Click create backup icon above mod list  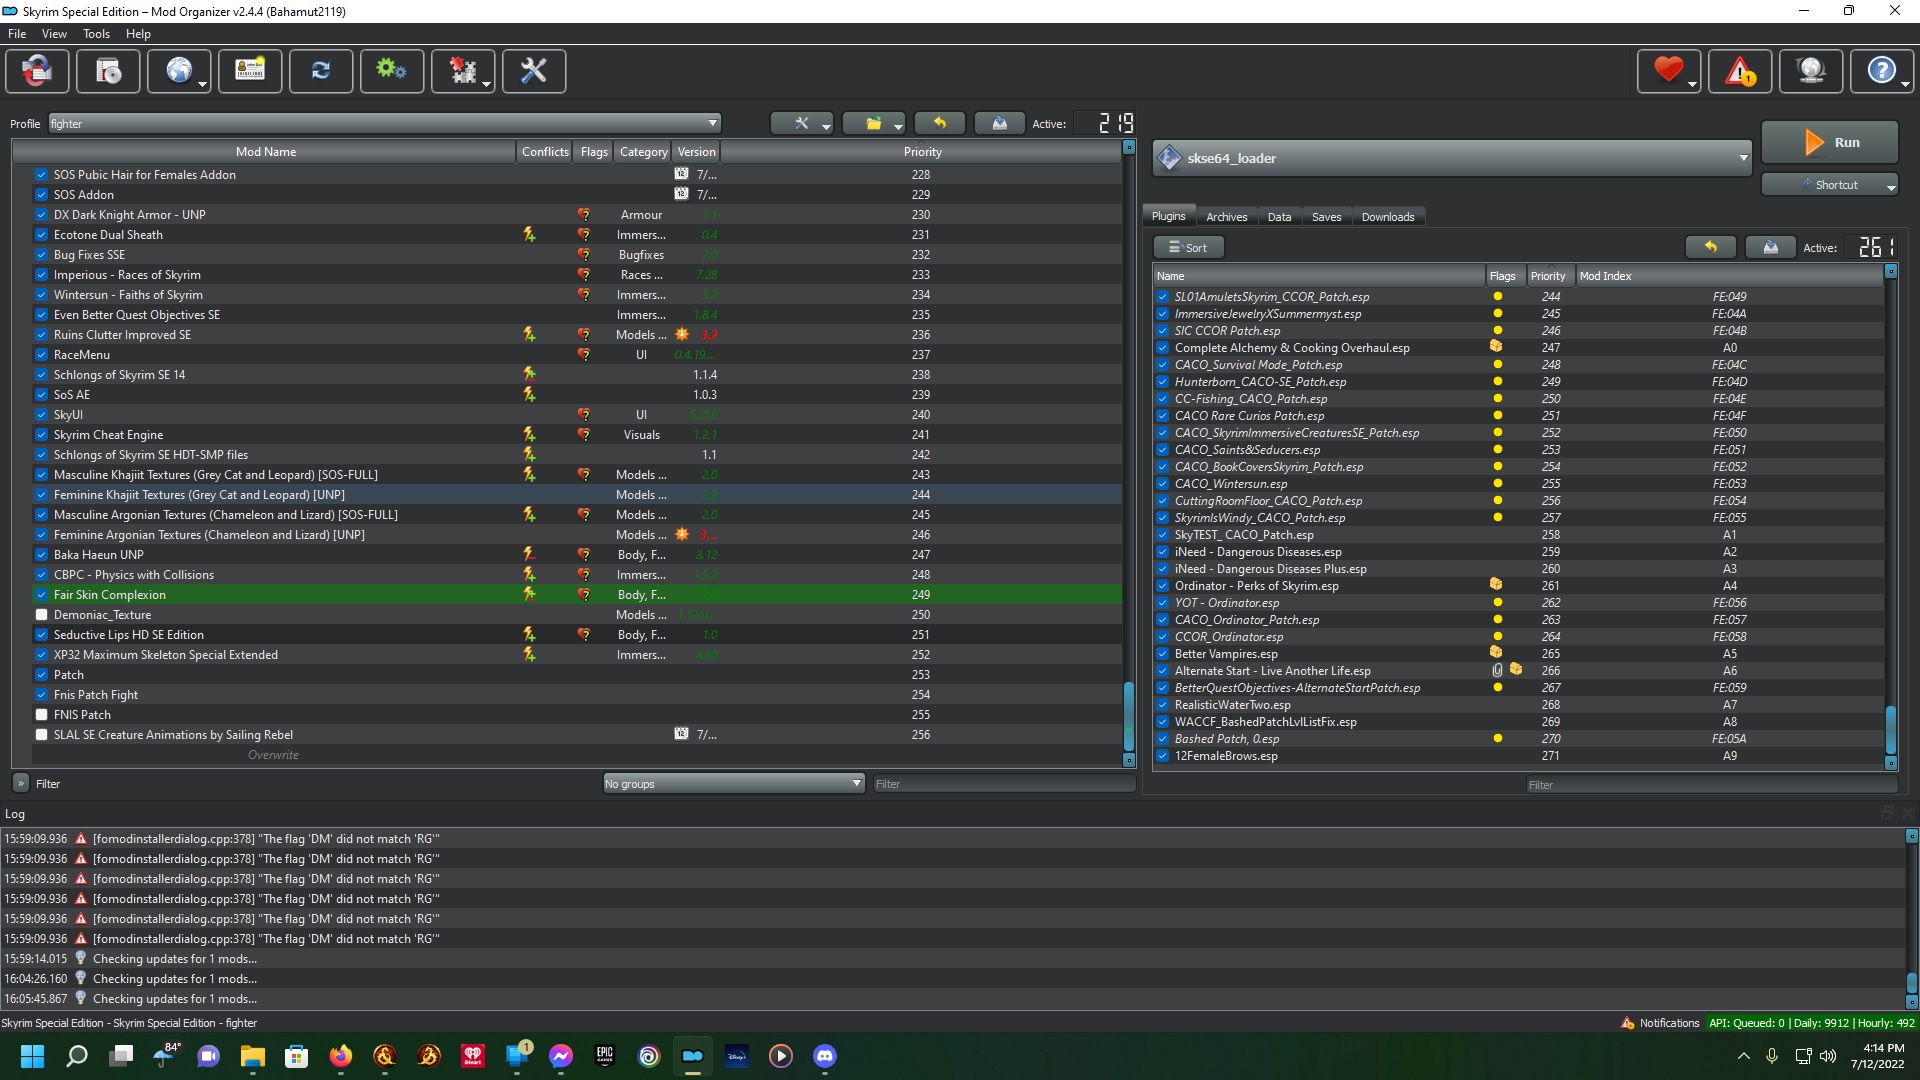tap(999, 123)
